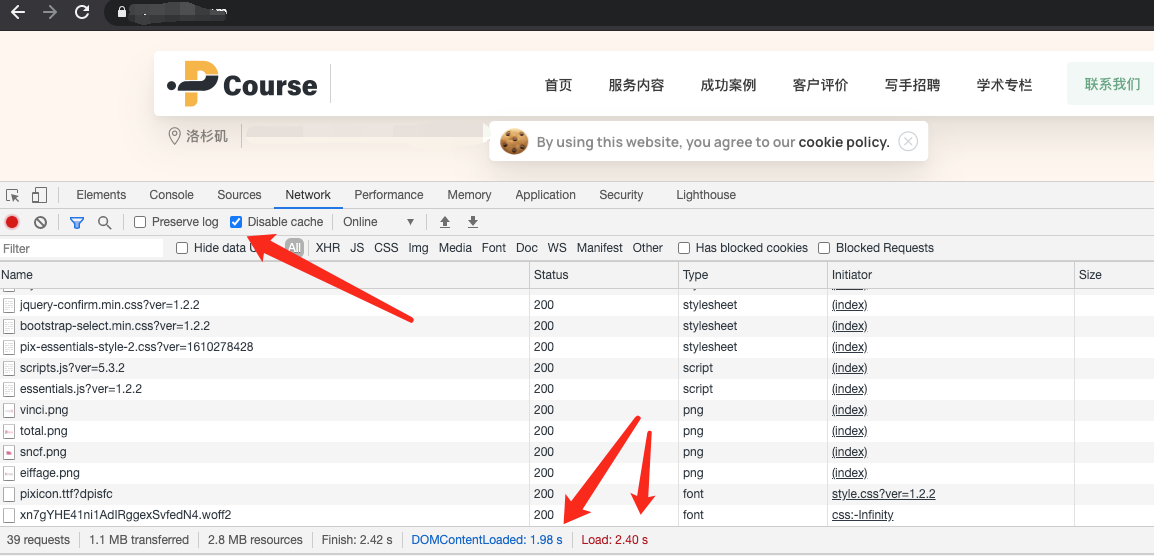Enable the Preserve log checkbox
Image resolution: width=1154 pixels, height=556 pixels.
tap(140, 222)
